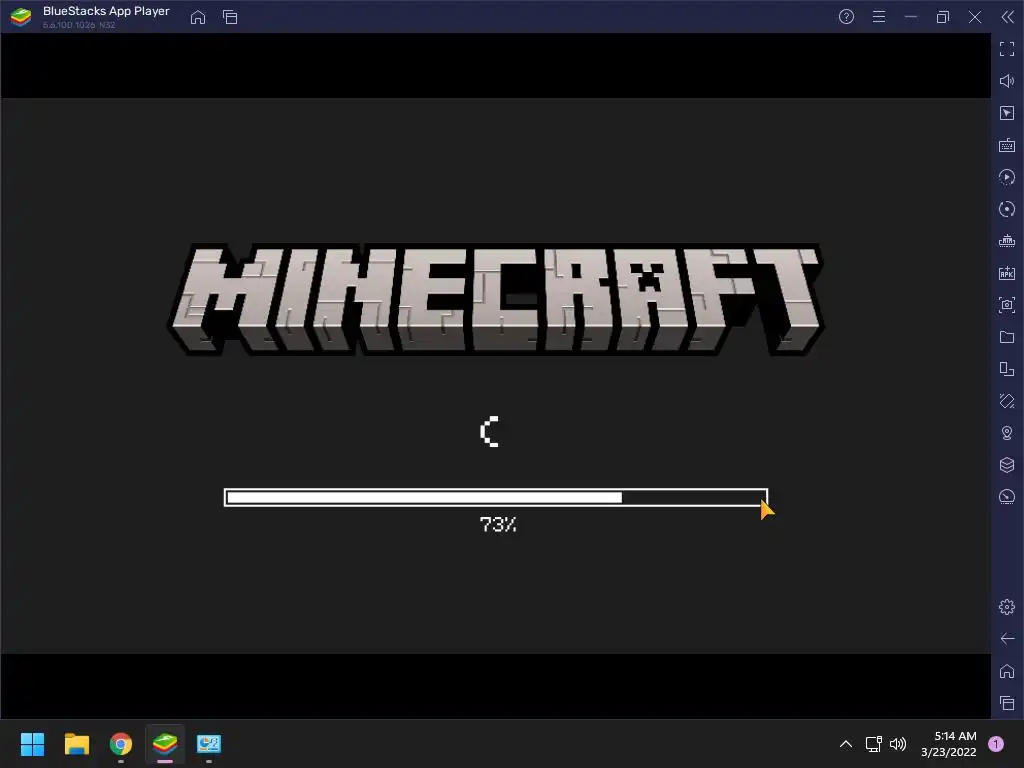Open the media manager folder icon
The width and height of the screenshot is (1024, 768).
(1006, 337)
